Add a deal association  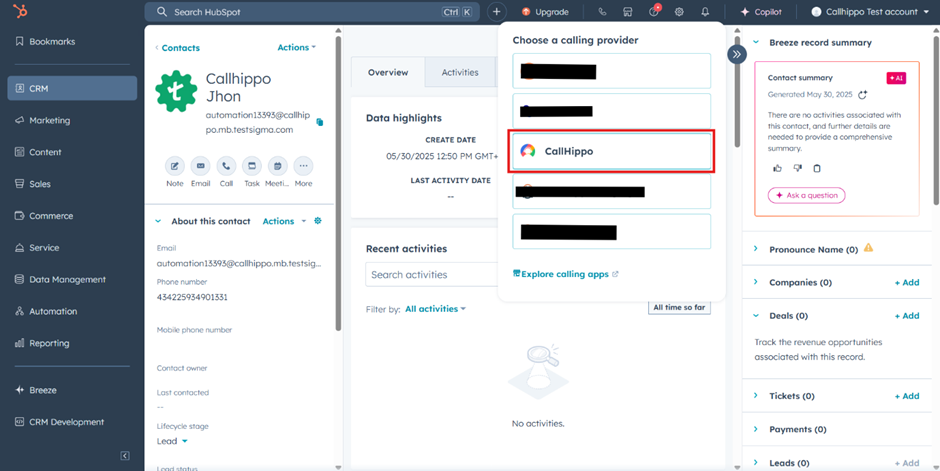click(906, 316)
